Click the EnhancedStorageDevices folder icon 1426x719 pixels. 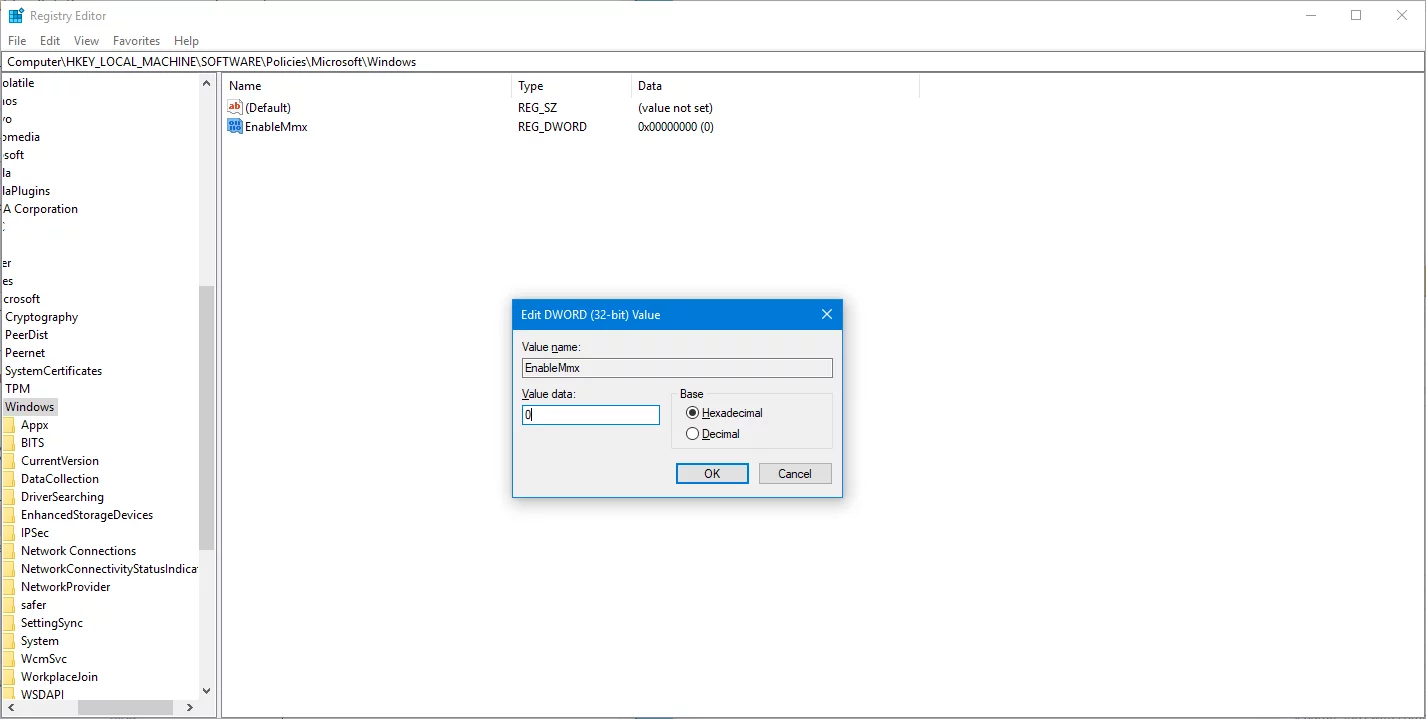point(8,515)
